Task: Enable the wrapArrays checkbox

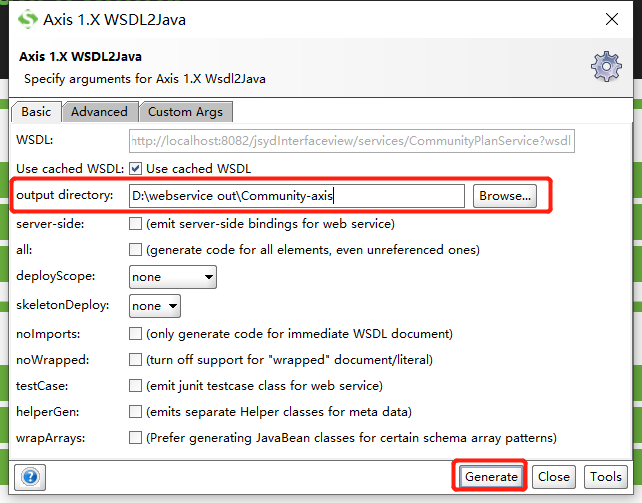Action: [136, 438]
